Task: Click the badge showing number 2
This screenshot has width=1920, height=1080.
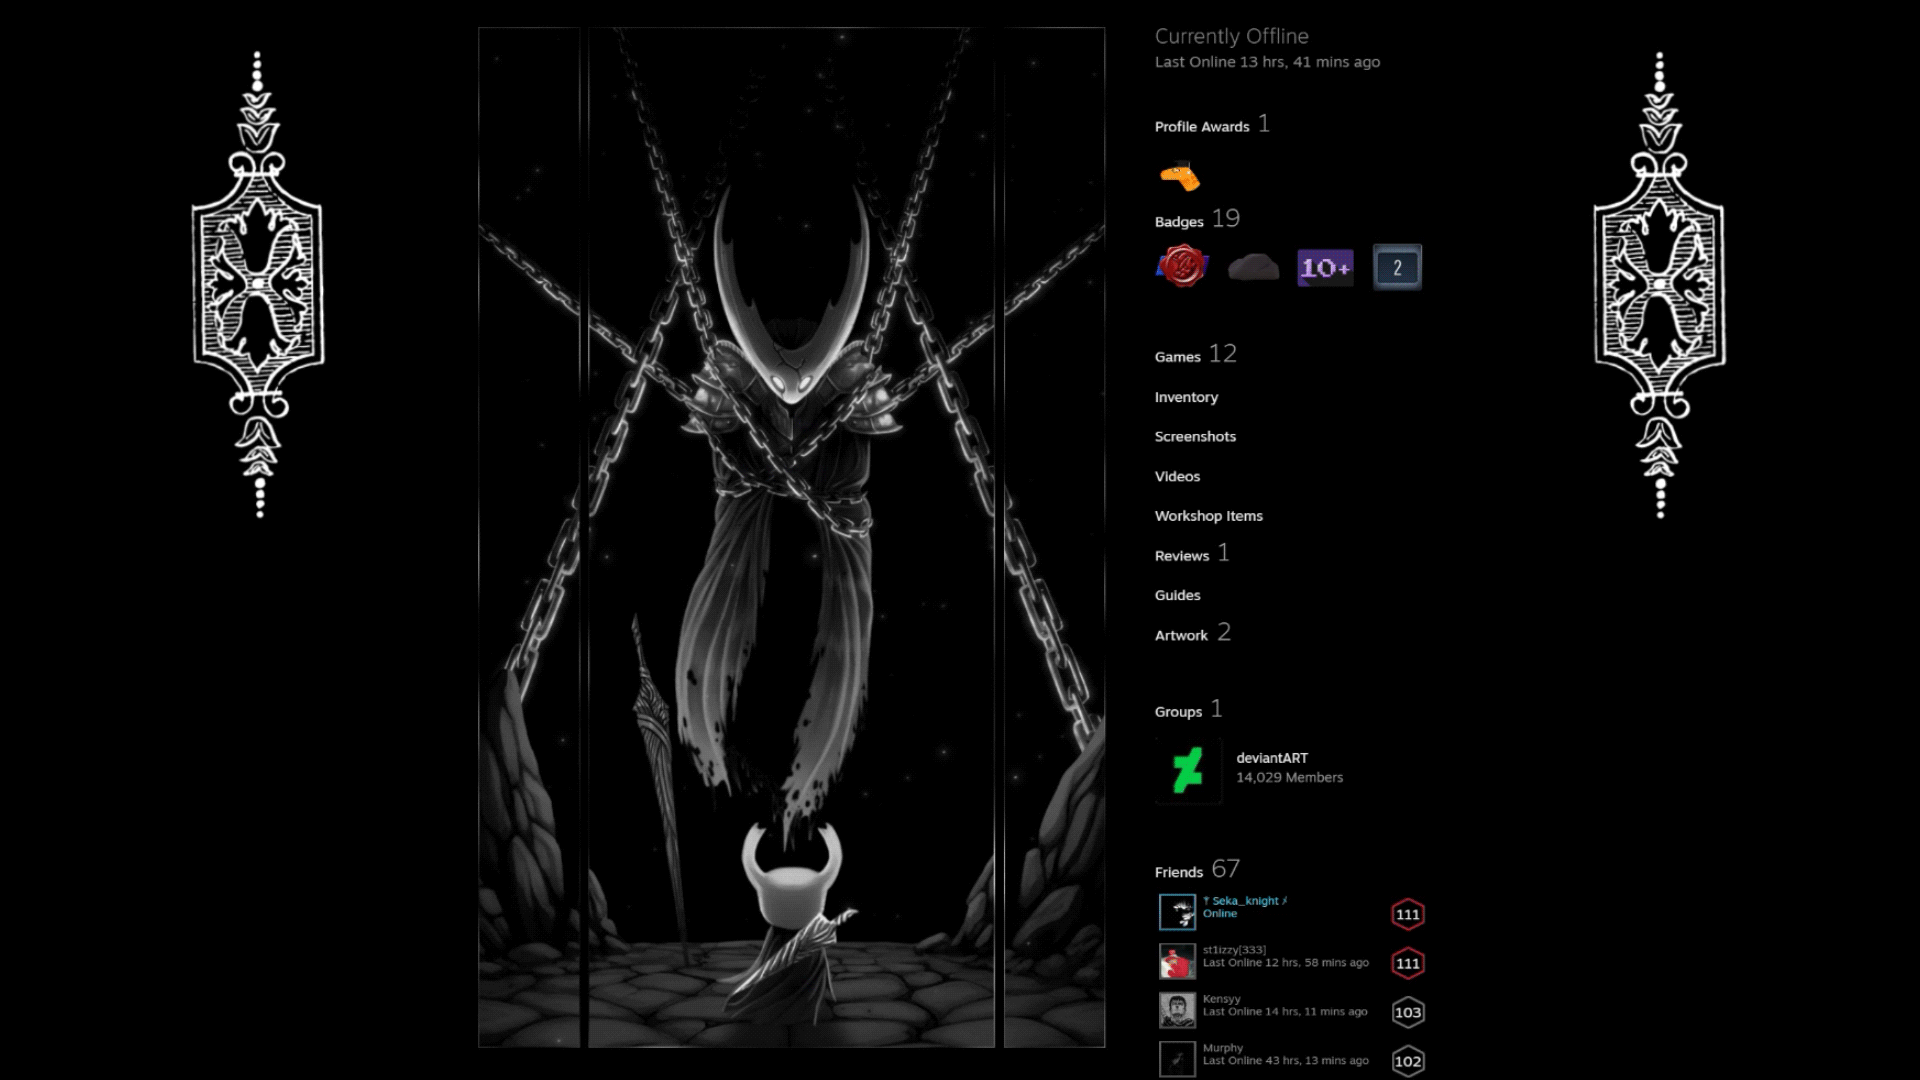Action: 1397,267
